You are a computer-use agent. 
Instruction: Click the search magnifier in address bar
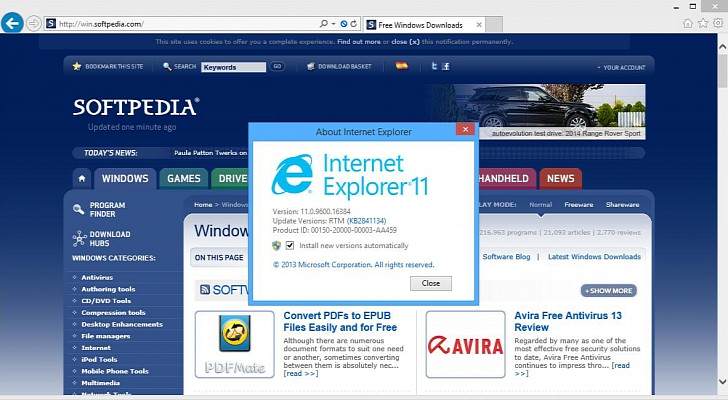point(323,23)
